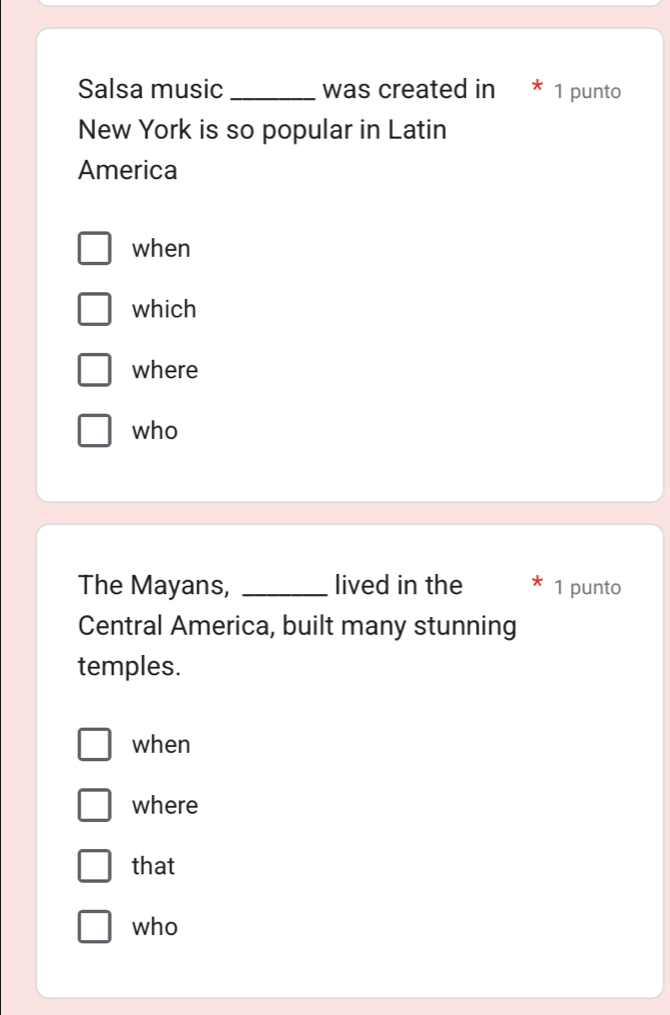This screenshot has width=670, height=1015.
Task: Tick 'where' checkbox in the Mayans question
Action: pyautogui.click(x=95, y=806)
